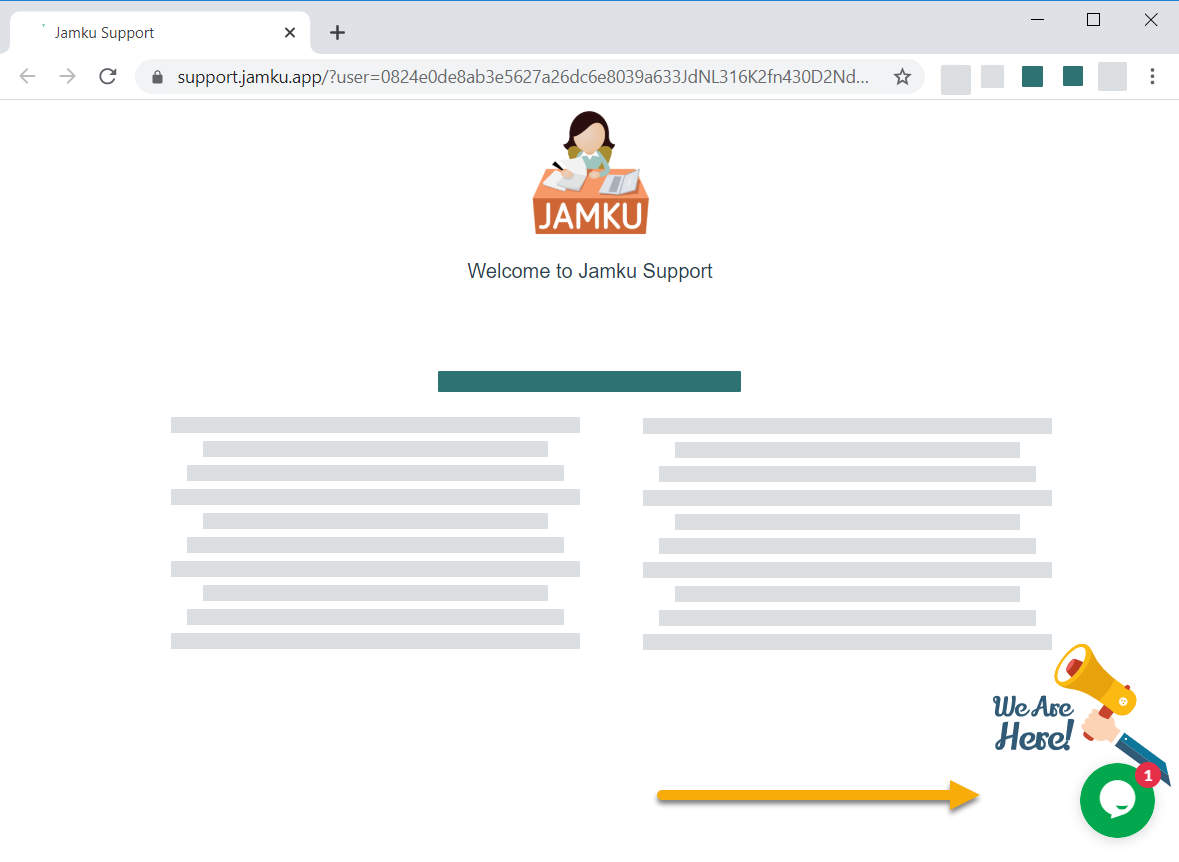
Task: Click the Jamku logo illustration
Action: tap(590, 172)
